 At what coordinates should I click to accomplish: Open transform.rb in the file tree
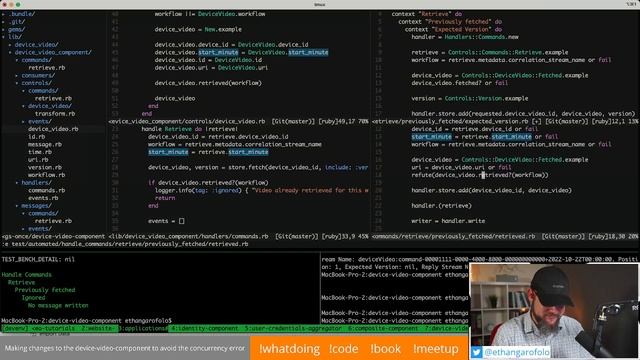[55, 113]
